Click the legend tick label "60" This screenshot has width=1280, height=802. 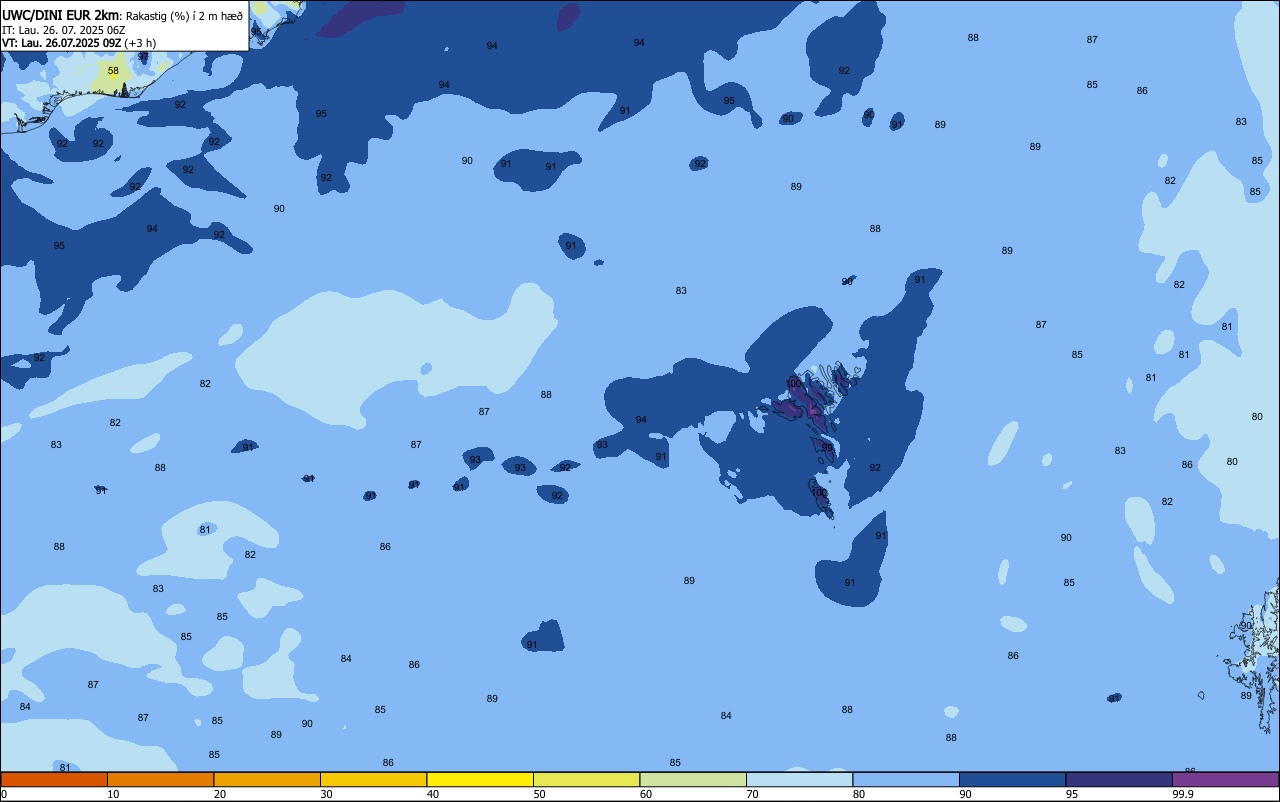[646, 794]
